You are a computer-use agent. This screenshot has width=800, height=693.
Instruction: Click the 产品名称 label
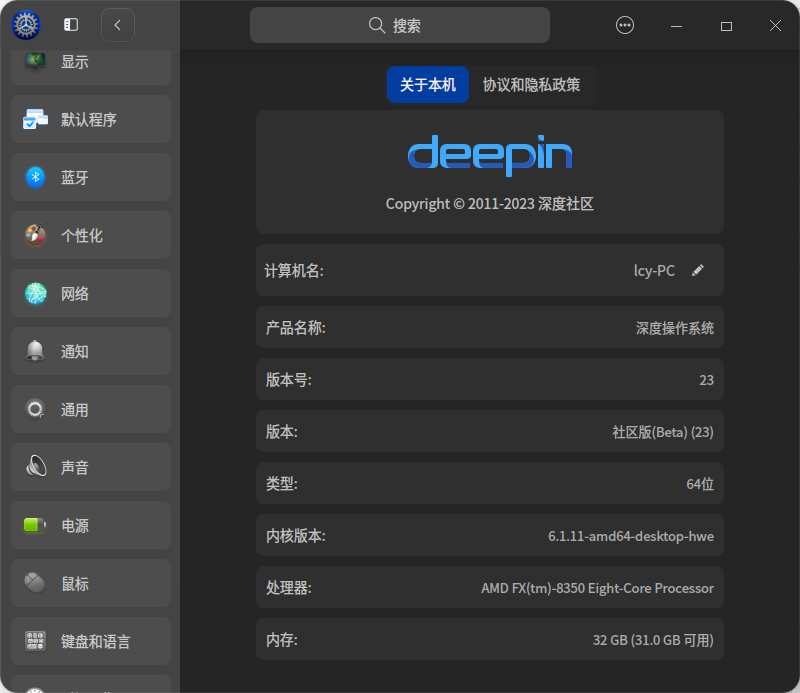(295, 328)
